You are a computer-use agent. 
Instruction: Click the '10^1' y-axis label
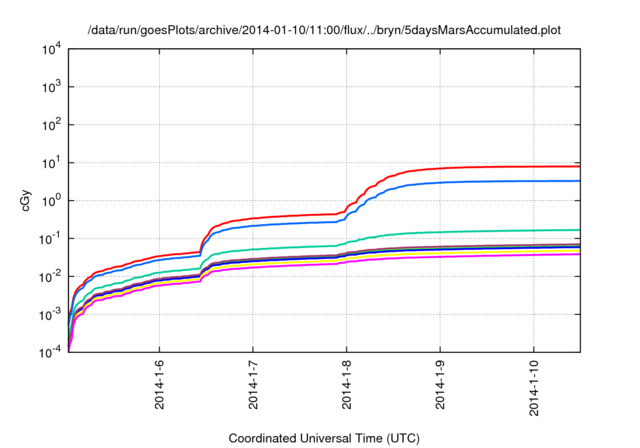click(x=51, y=162)
